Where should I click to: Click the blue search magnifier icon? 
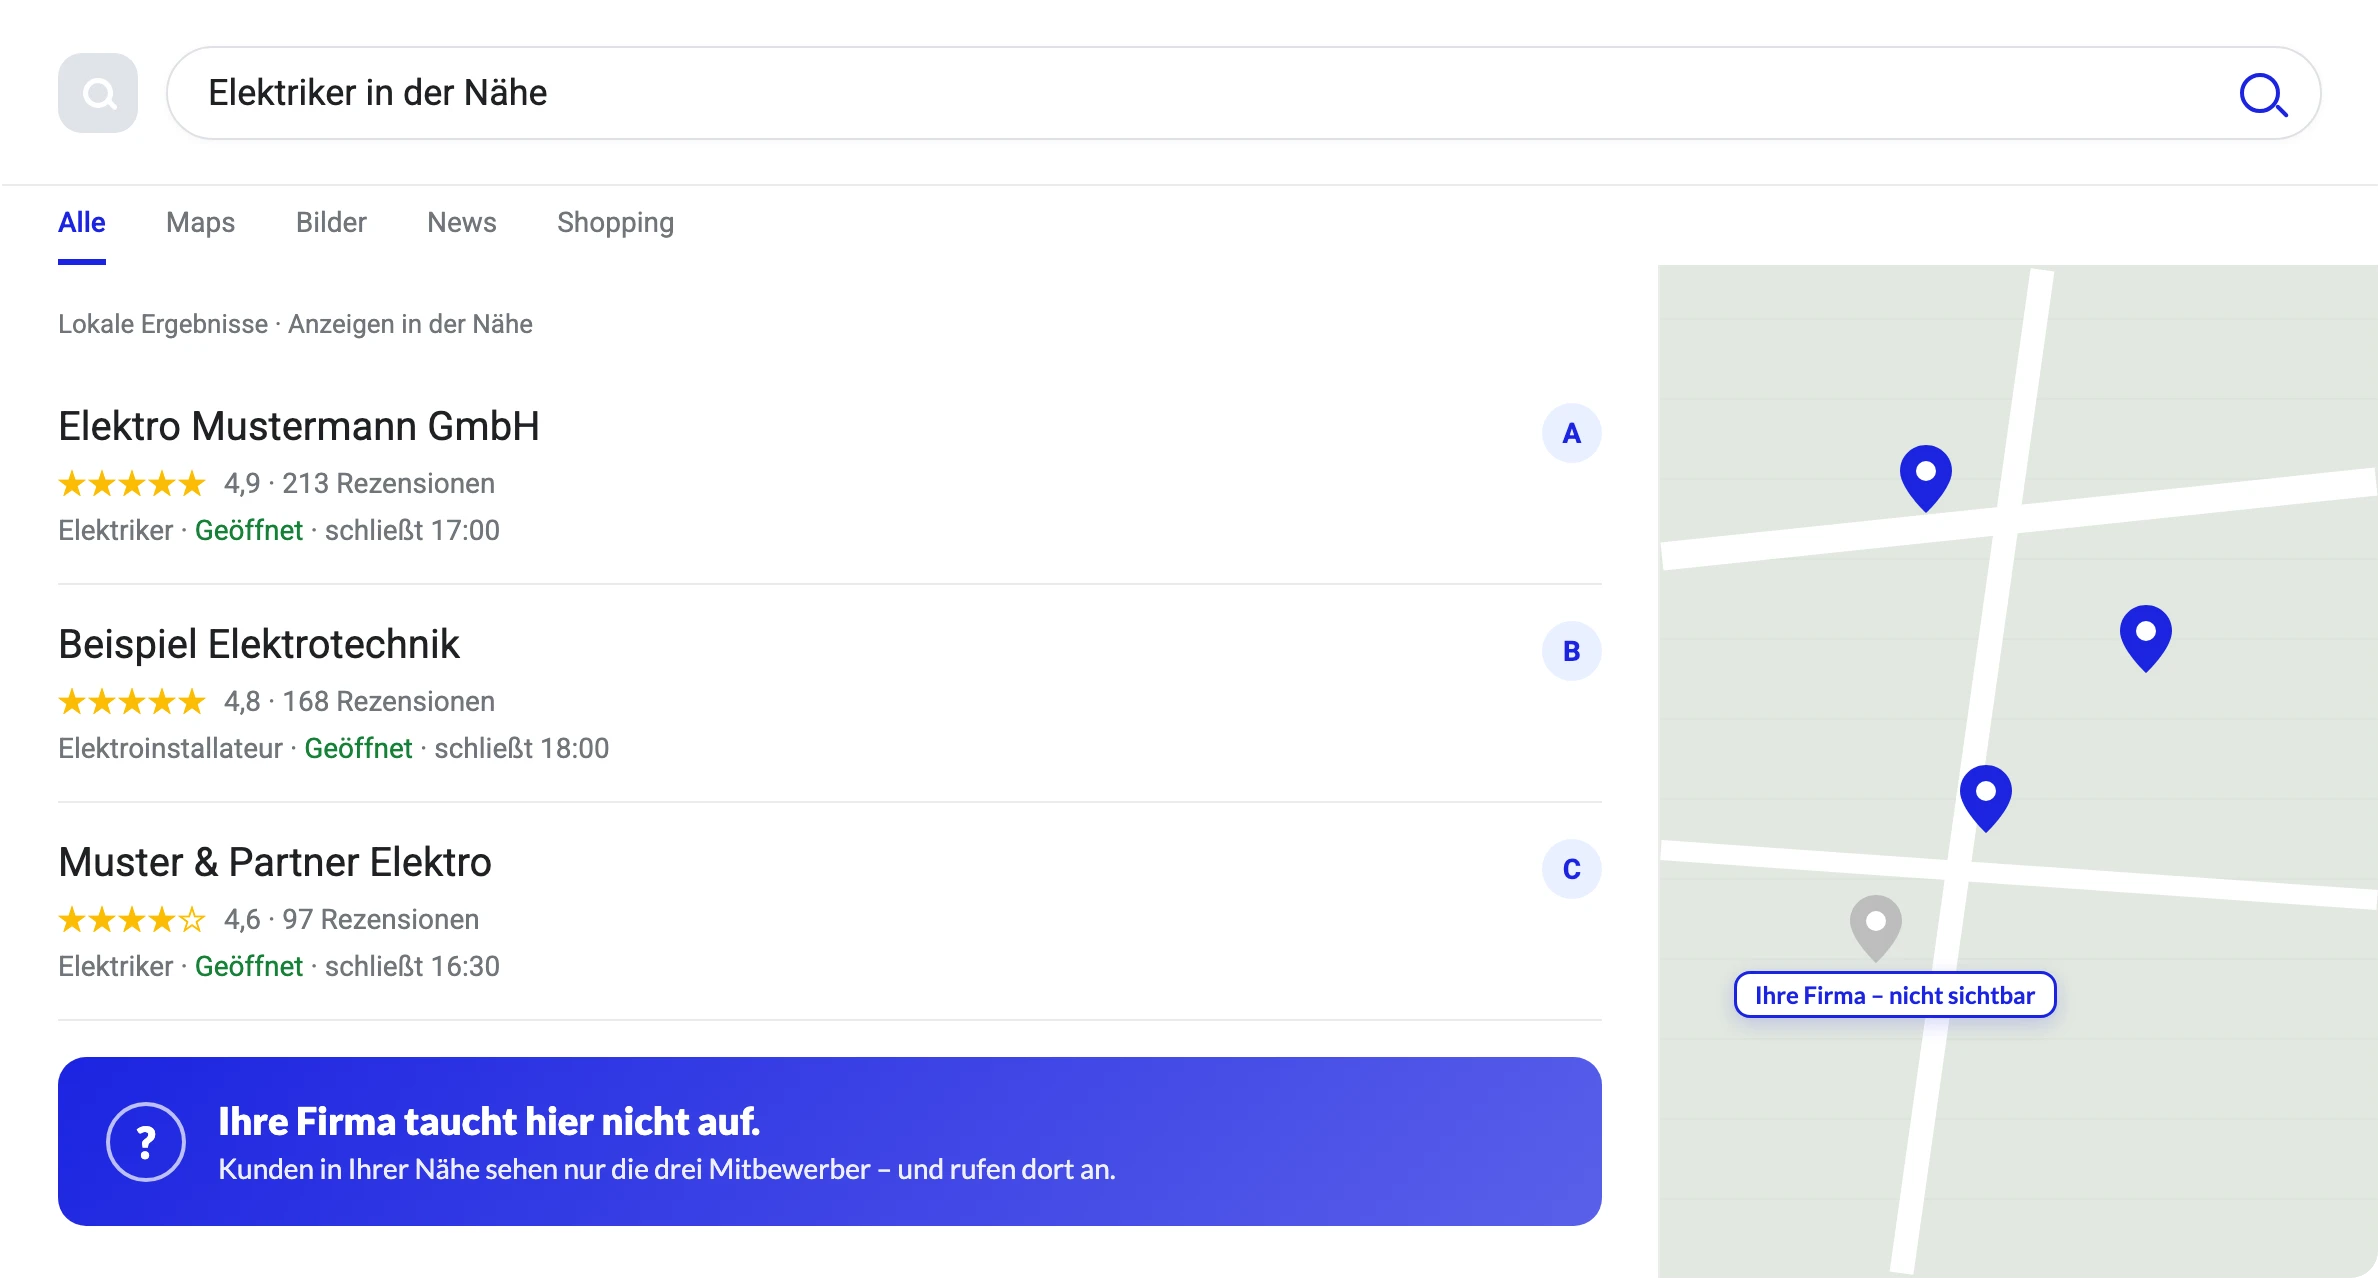coord(2263,95)
